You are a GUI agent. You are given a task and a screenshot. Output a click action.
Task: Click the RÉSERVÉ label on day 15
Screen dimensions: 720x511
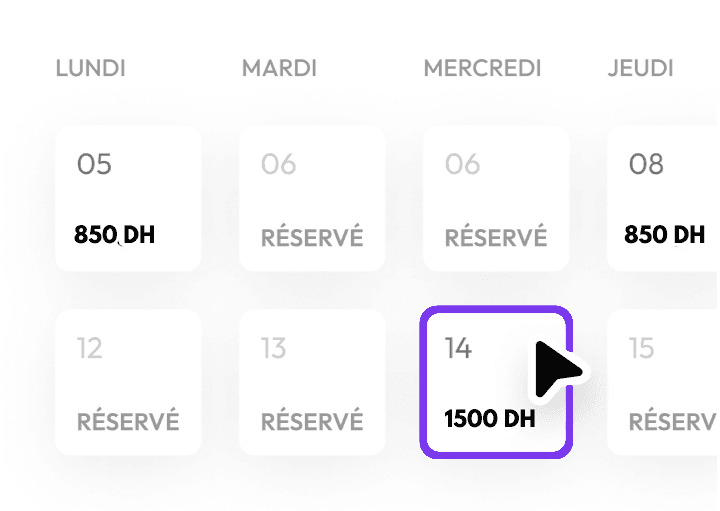coord(672,421)
